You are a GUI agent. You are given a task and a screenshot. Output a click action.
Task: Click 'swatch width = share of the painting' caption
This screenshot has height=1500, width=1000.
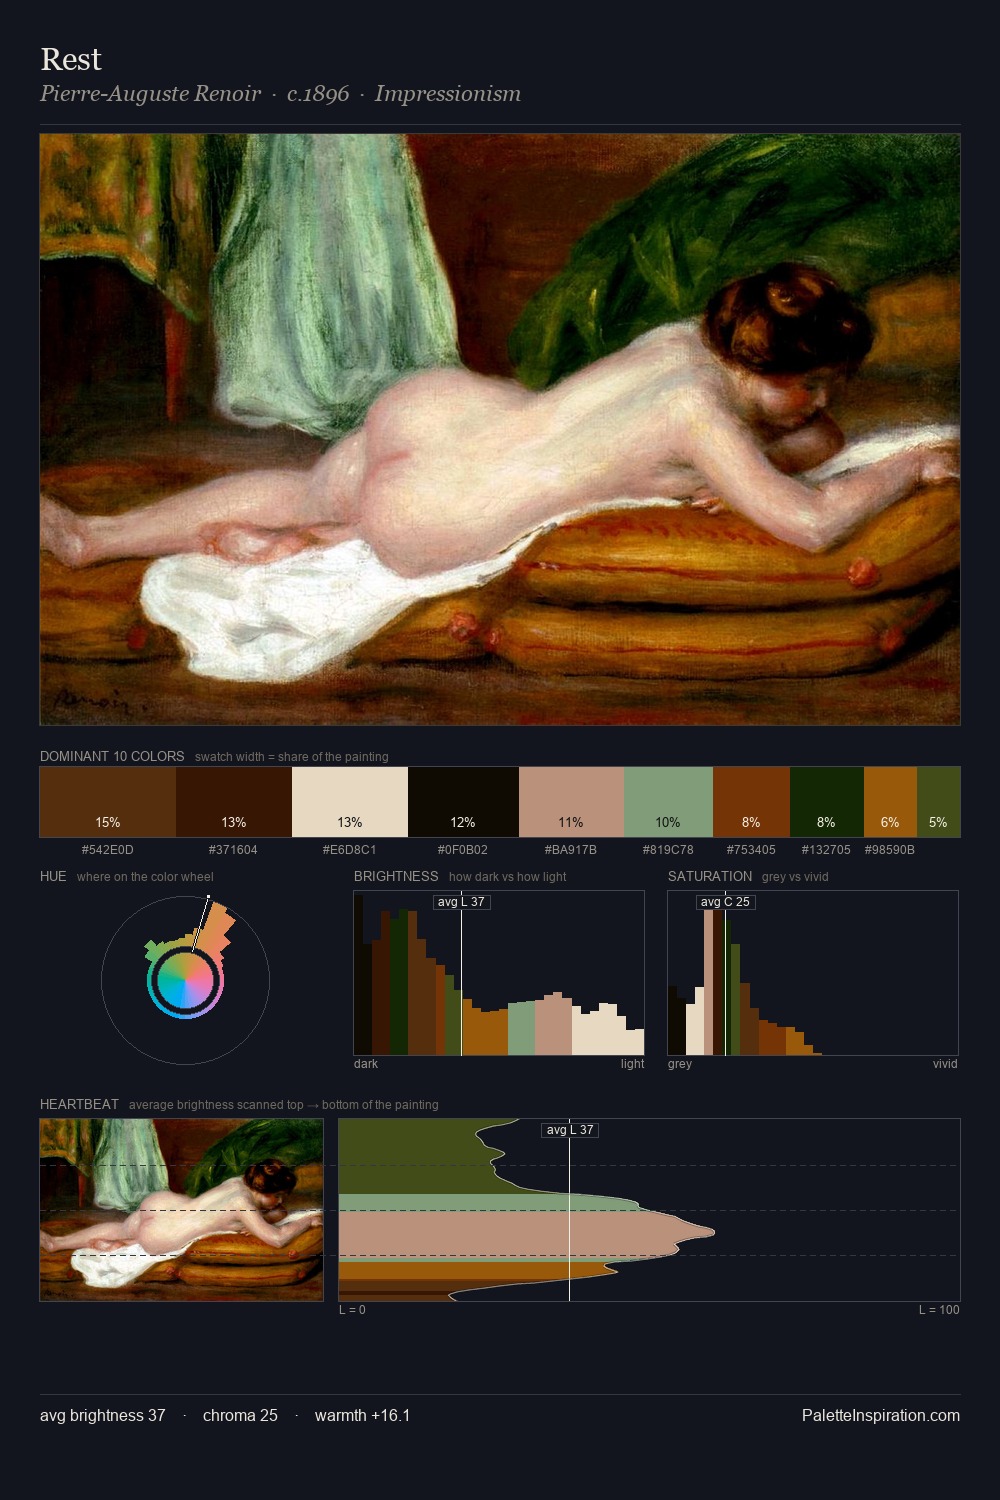tap(292, 757)
